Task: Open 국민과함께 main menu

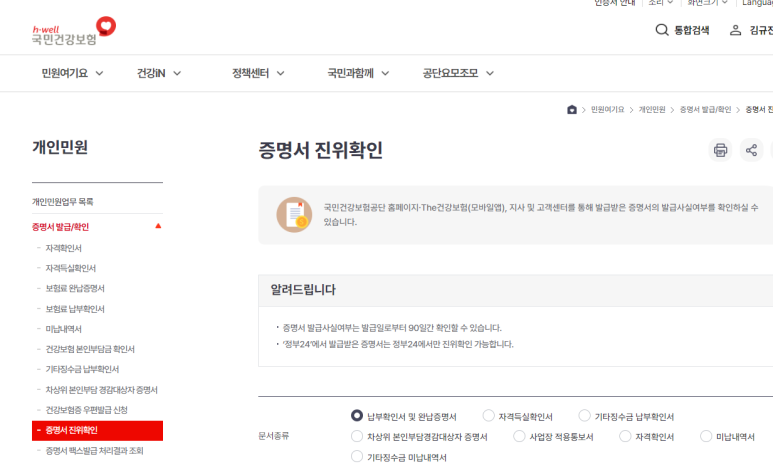Action: [x=351, y=73]
